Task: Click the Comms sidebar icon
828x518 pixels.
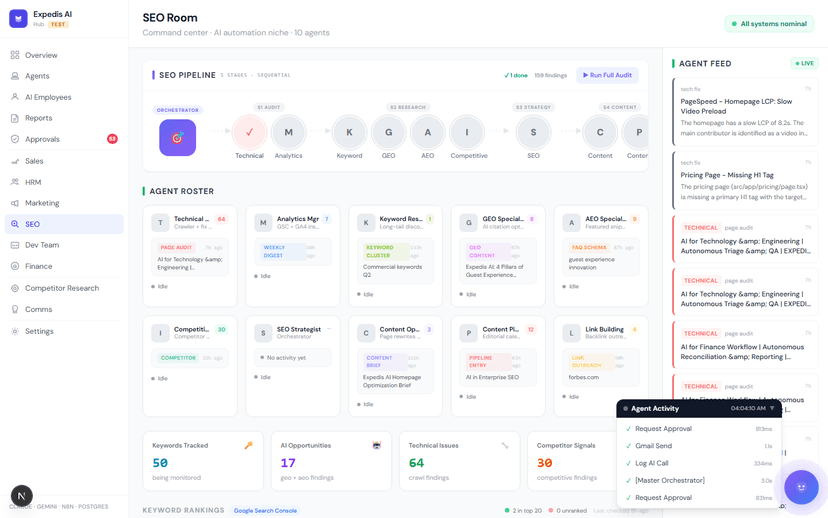Action: pos(15,309)
